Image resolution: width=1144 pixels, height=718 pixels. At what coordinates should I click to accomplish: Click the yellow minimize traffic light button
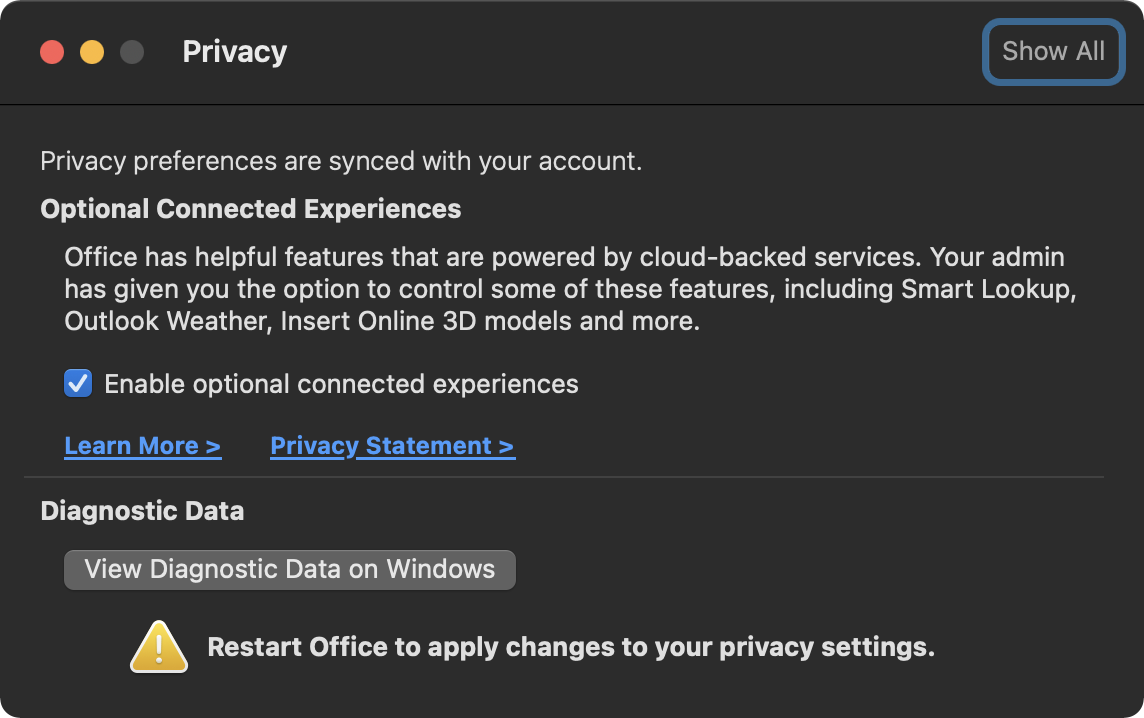pyautogui.click(x=91, y=51)
